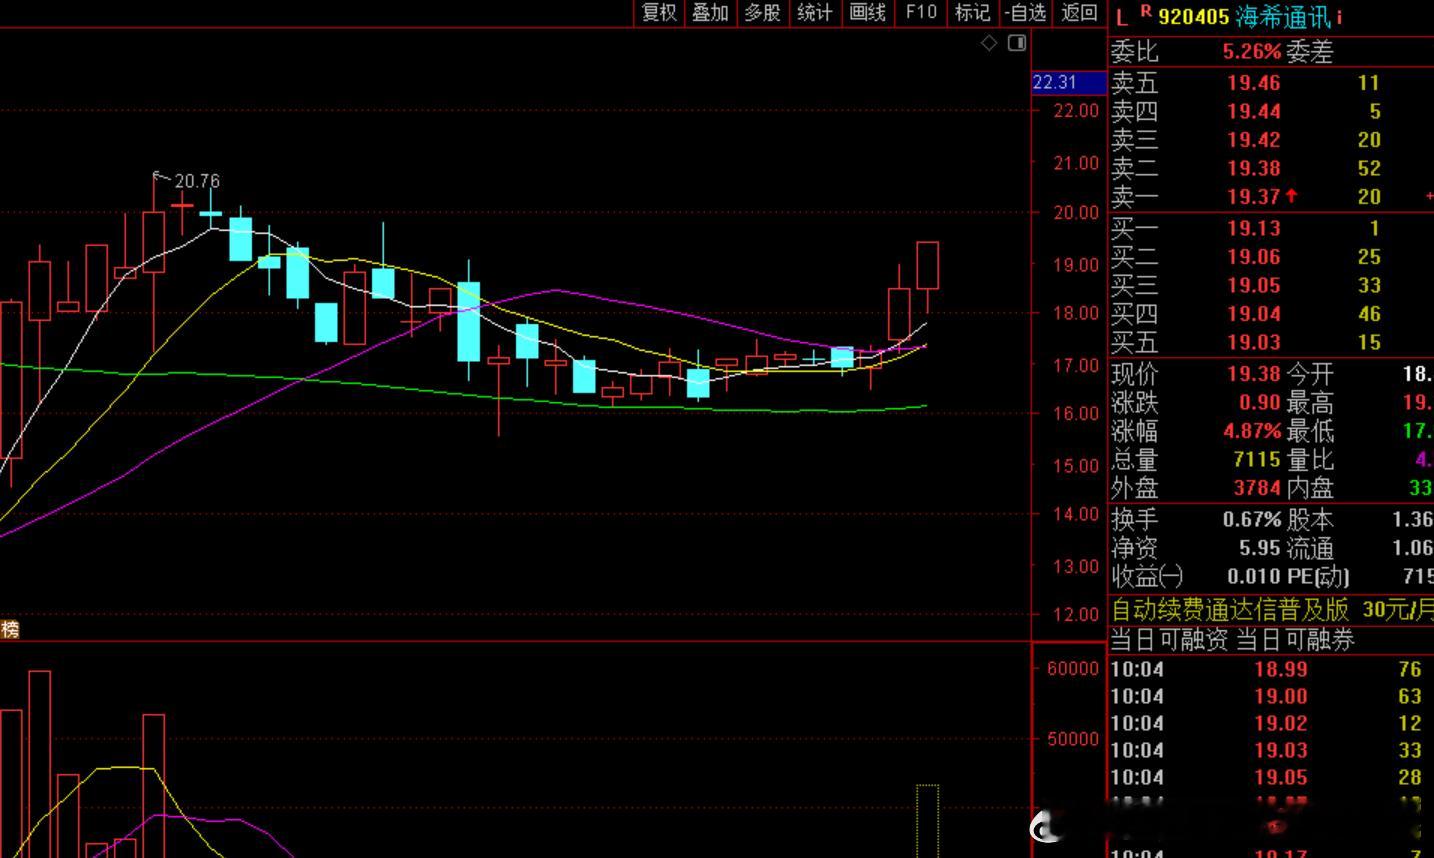Open the 叠加 overlay option
This screenshot has width=1434, height=858.
click(x=711, y=12)
